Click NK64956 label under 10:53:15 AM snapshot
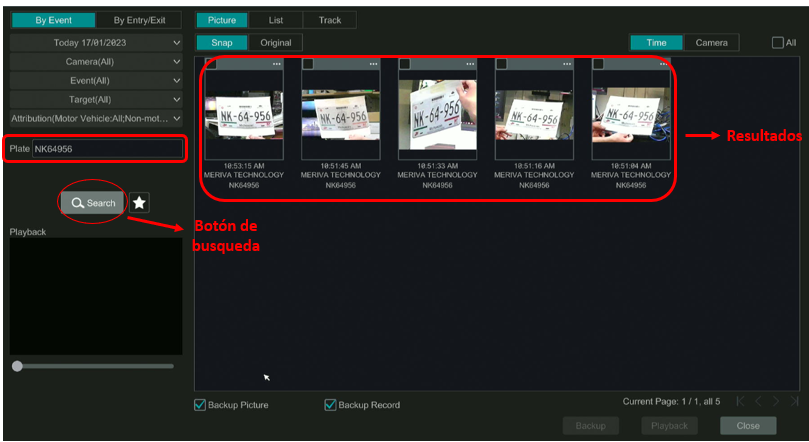The image size is (809, 442). click(244, 185)
